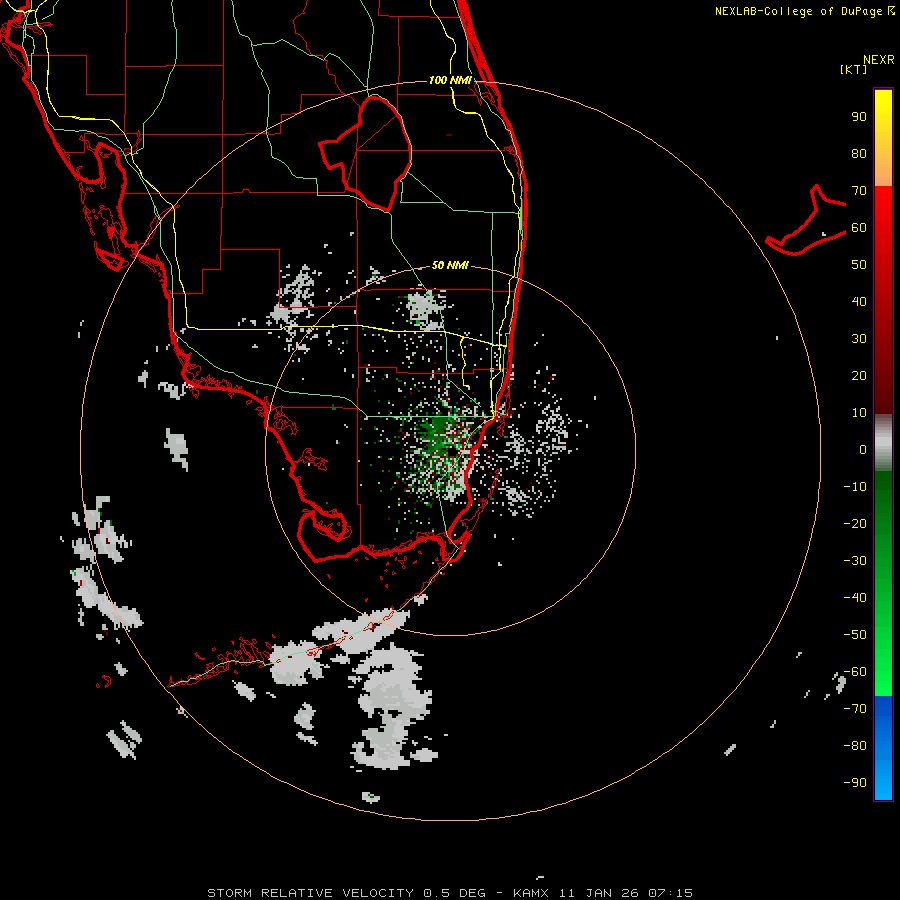
Task: Select the 70 value on the velocity scale
Action: tap(859, 191)
